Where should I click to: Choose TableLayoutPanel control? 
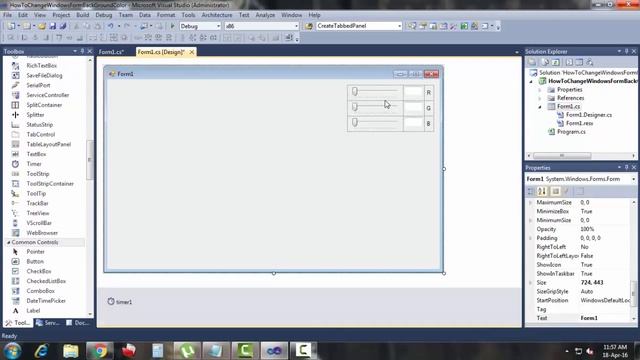click(x=49, y=144)
